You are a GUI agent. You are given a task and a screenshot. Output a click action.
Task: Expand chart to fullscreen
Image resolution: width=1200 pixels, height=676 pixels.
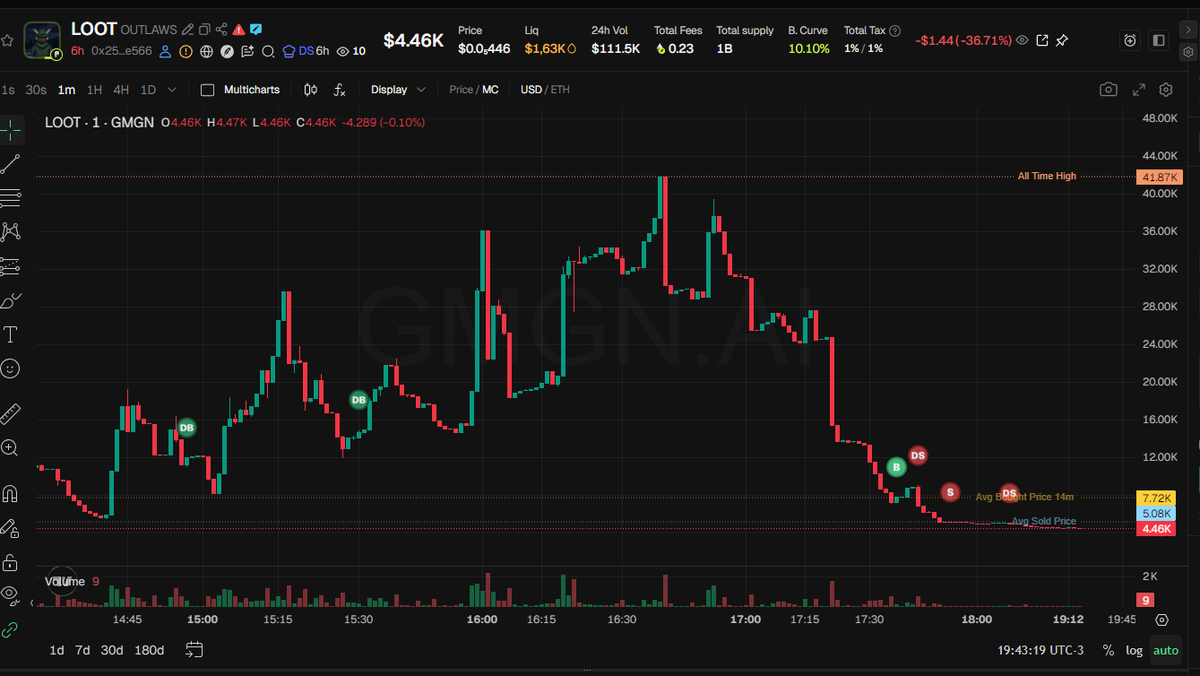click(1139, 90)
